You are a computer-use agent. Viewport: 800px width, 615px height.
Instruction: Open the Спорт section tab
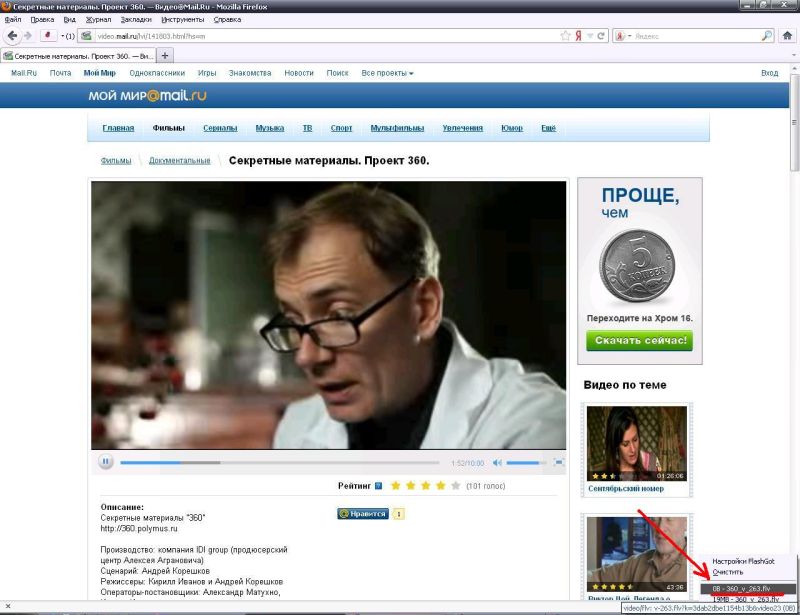[341, 128]
